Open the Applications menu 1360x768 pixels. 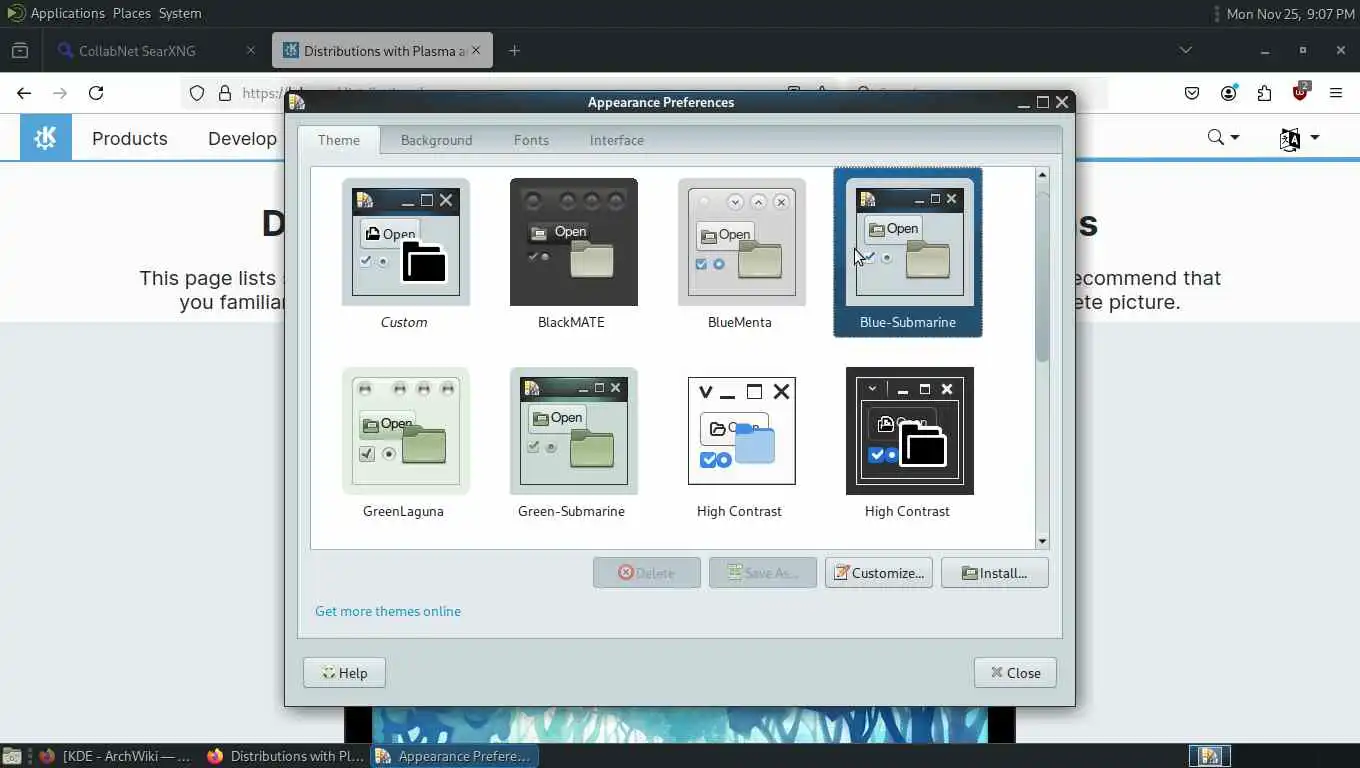coord(68,13)
